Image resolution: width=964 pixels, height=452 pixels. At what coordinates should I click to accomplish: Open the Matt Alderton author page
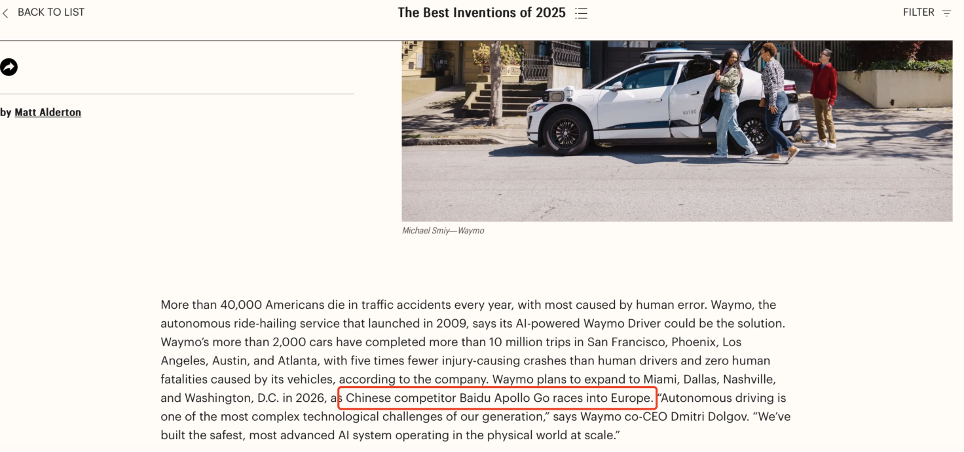(x=48, y=113)
